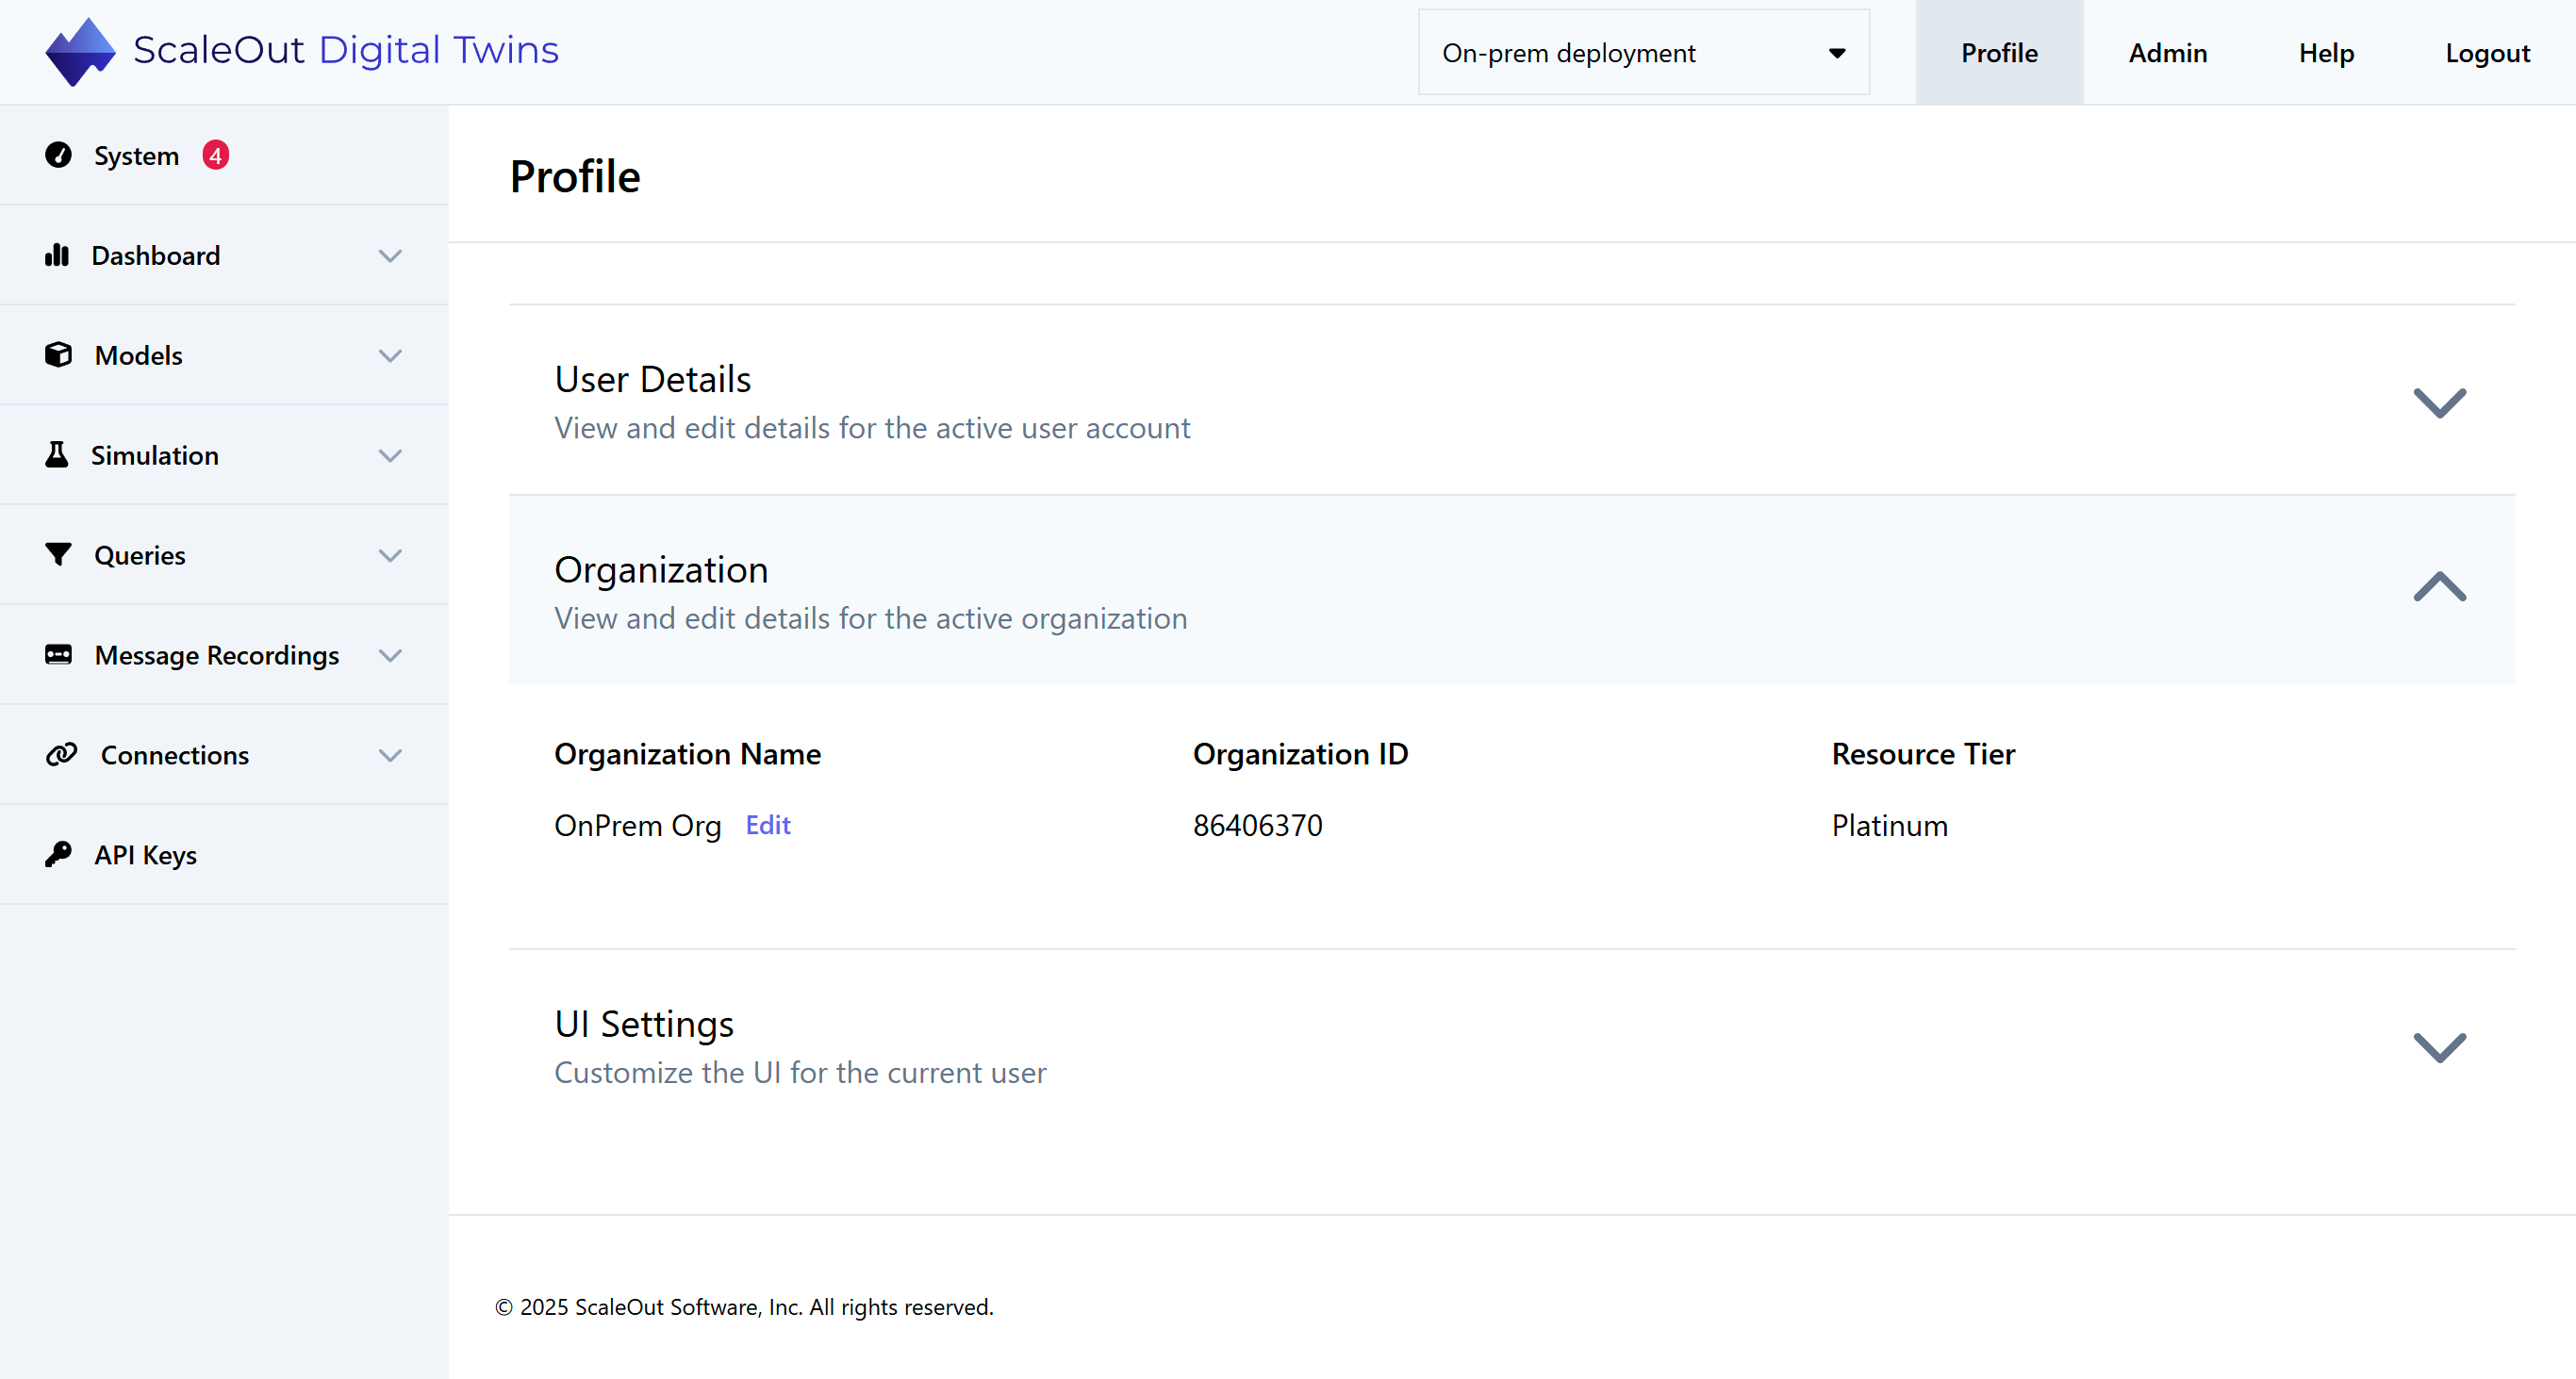This screenshot has height=1379, width=2576.
Task: Click the Resource Tier column label
Action: (1924, 754)
